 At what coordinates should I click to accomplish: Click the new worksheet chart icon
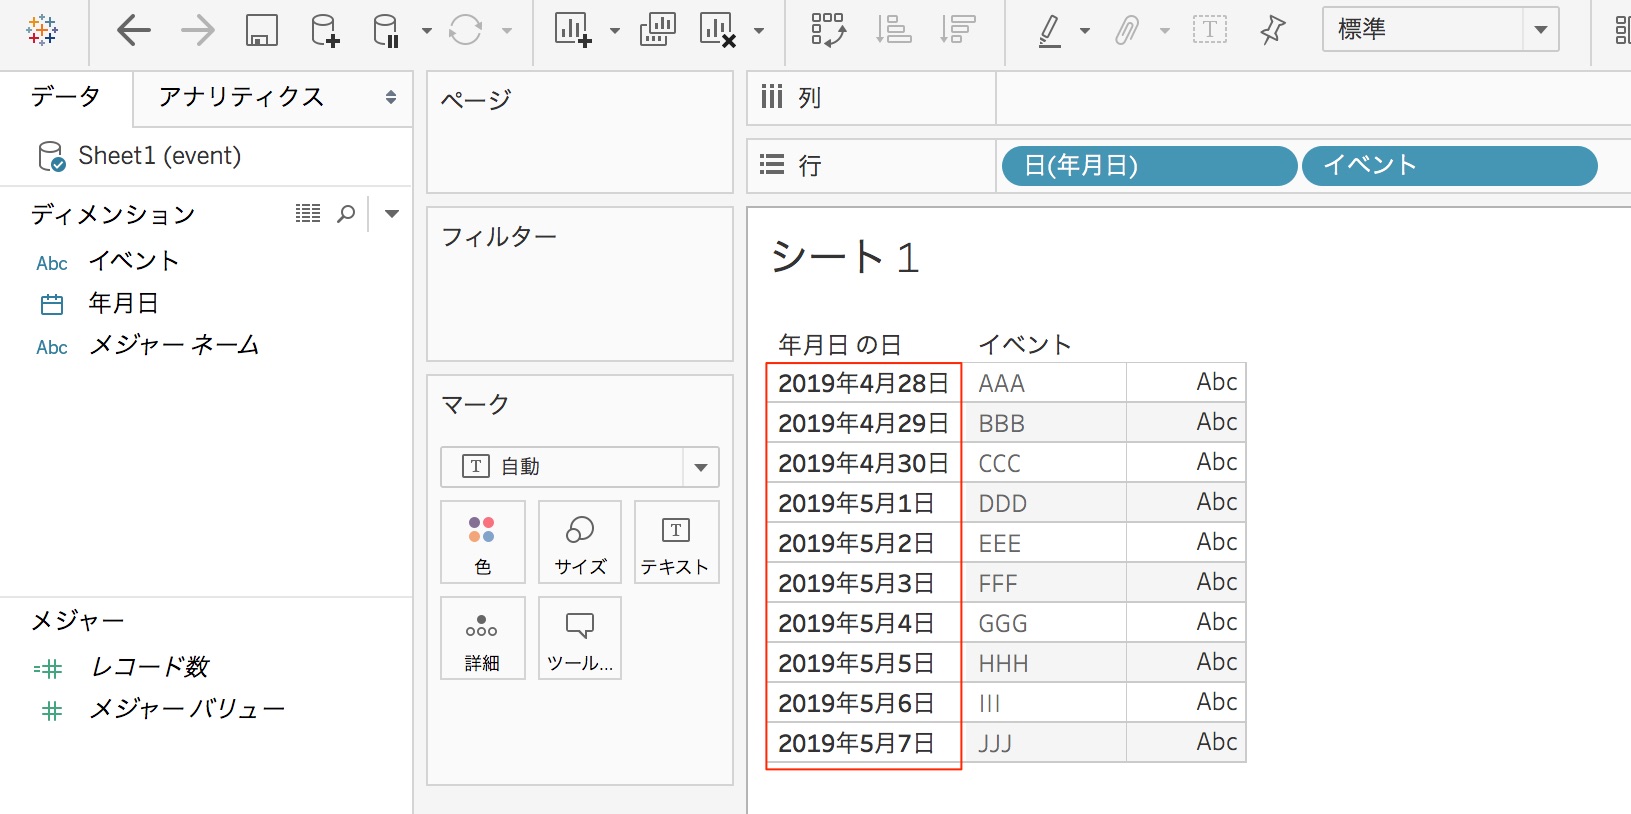573,31
